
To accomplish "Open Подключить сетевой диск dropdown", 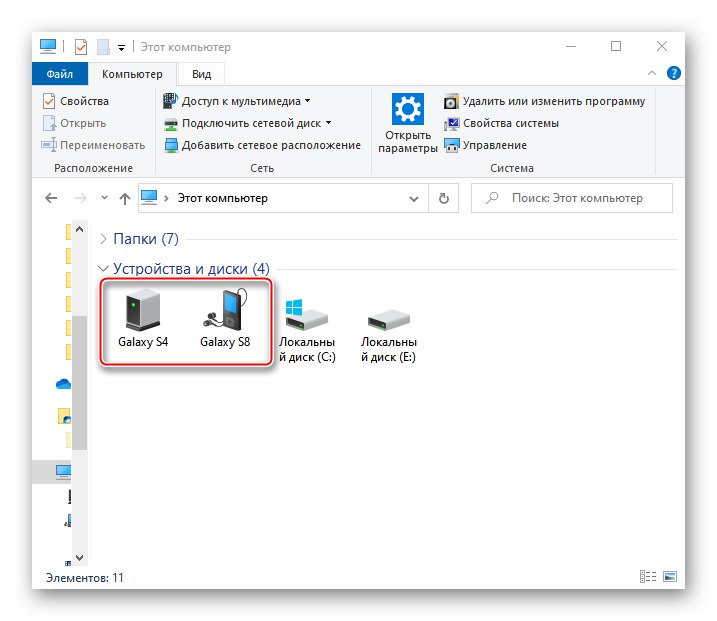I will (x=247, y=123).
